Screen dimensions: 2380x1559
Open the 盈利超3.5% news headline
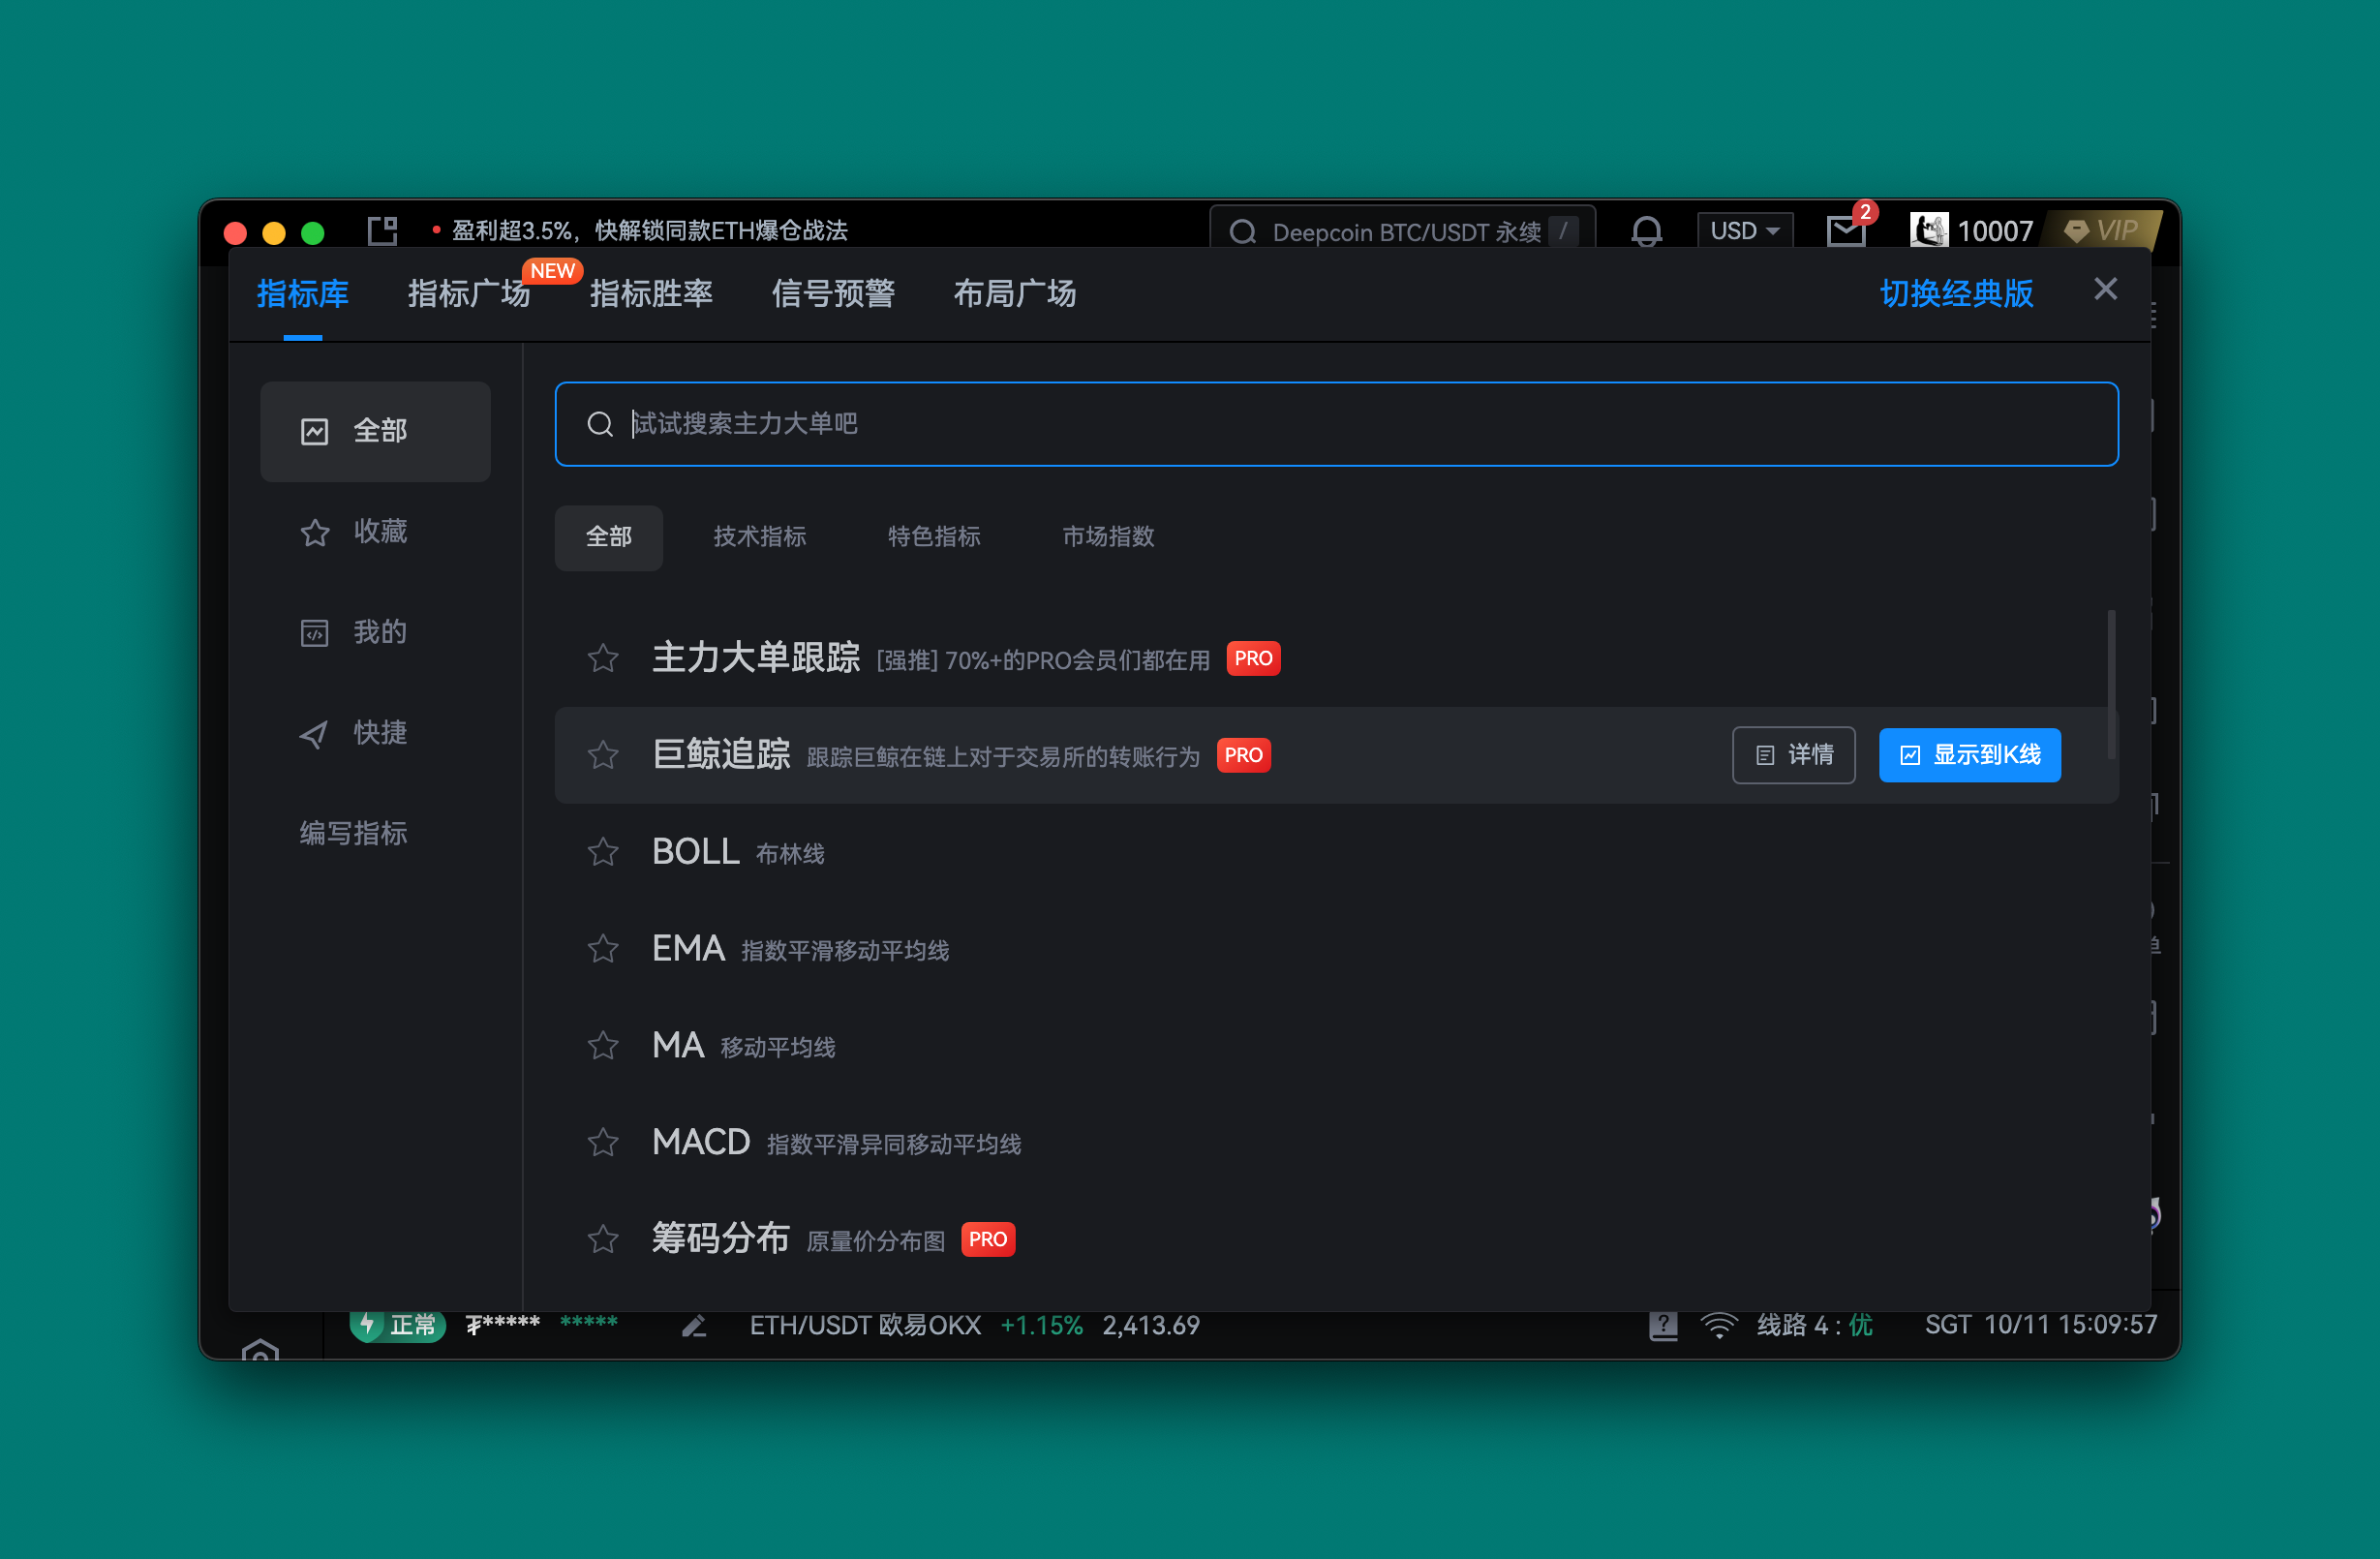point(649,231)
